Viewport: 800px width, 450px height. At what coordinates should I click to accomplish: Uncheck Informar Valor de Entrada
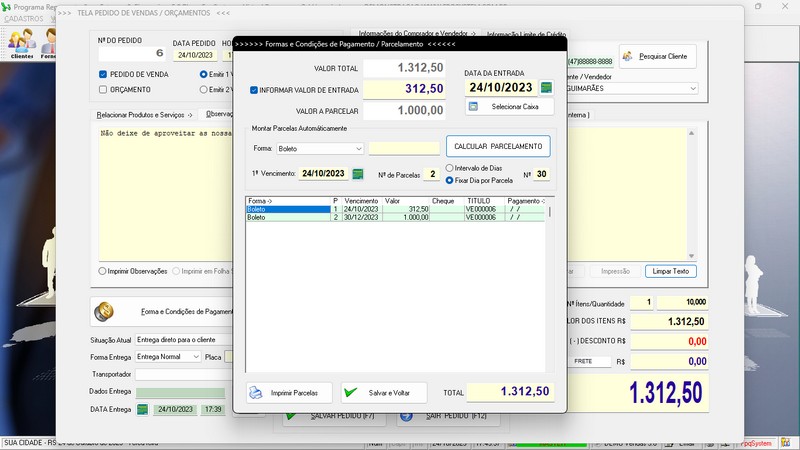(x=254, y=90)
